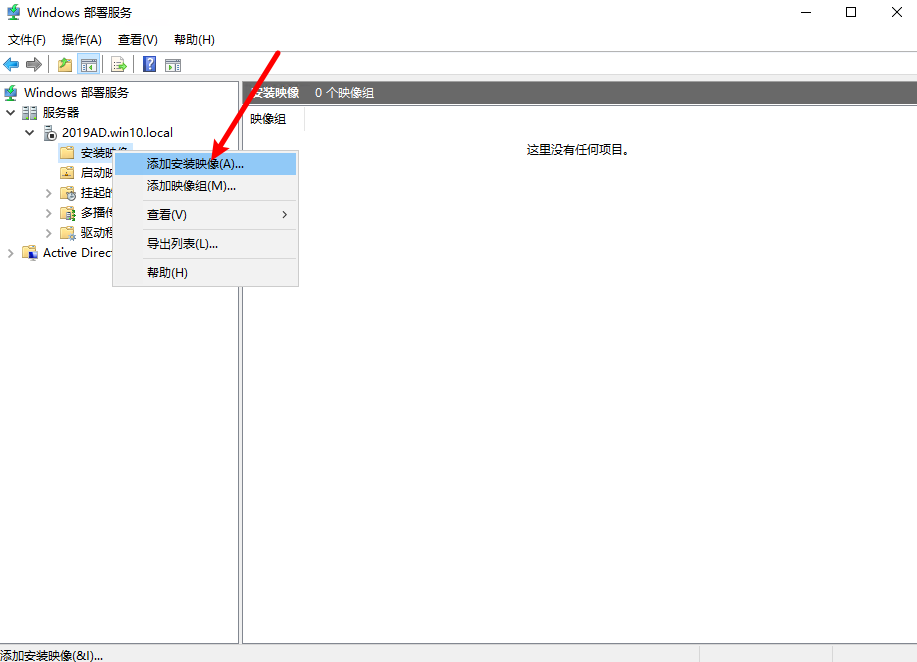Click the Up one level folder icon

click(x=65, y=65)
